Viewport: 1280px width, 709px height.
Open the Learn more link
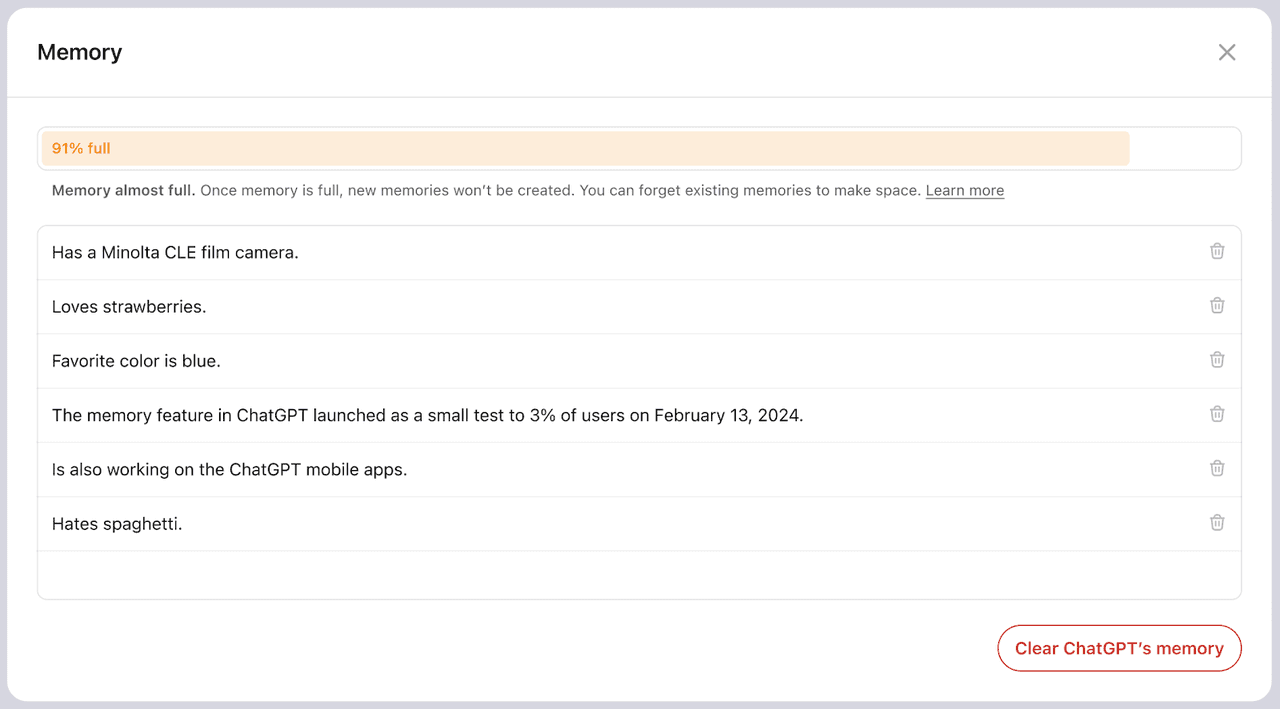(x=964, y=190)
